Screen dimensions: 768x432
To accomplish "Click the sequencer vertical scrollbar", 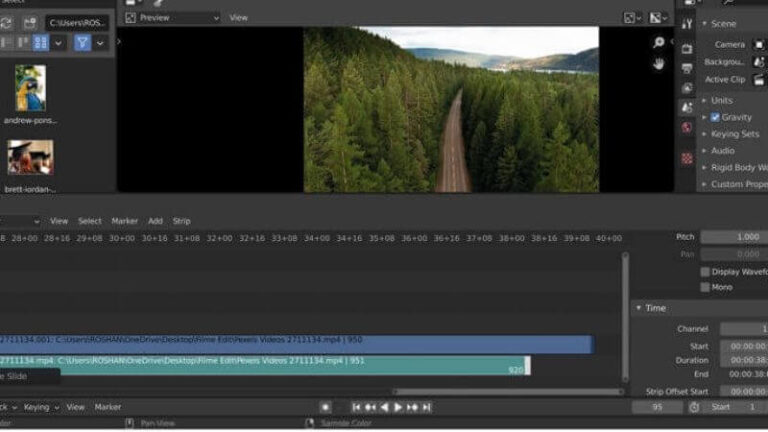I will (x=625, y=317).
